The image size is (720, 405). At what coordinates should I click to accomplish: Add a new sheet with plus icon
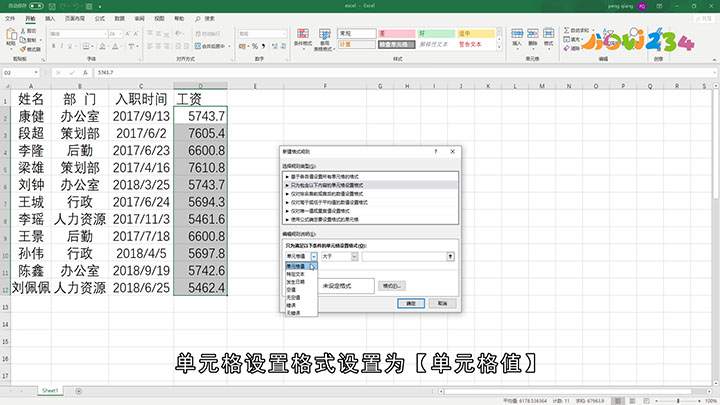click(79, 391)
